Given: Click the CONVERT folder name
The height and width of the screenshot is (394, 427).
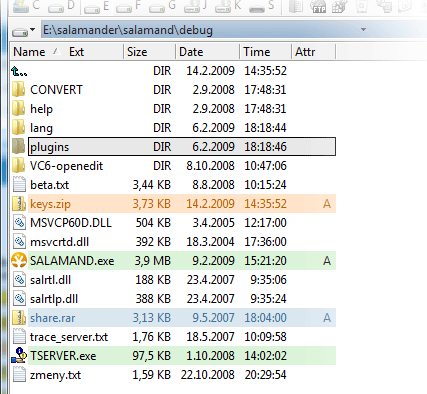Looking at the screenshot, I should click(x=56, y=90).
